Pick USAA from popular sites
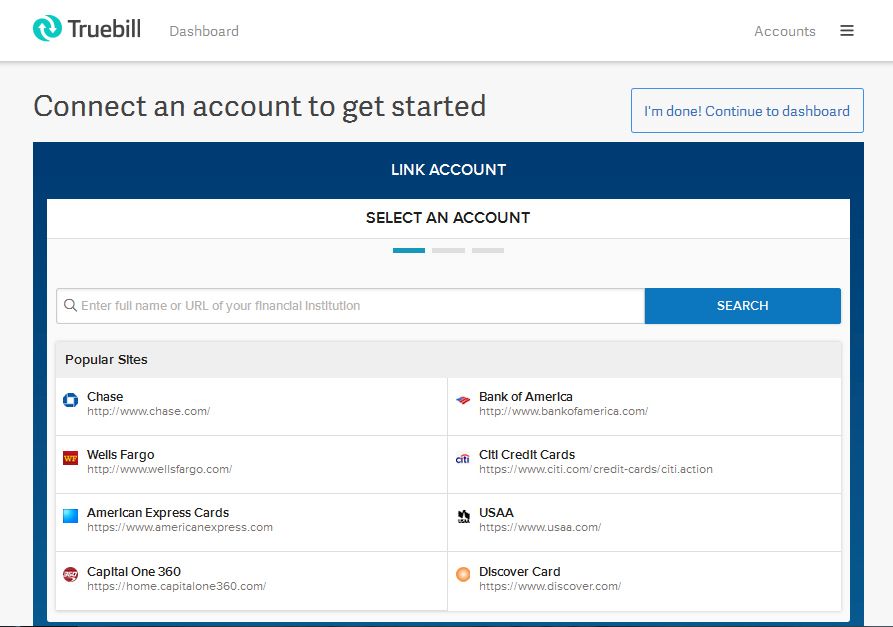The height and width of the screenshot is (627, 893). coord(496,513)
